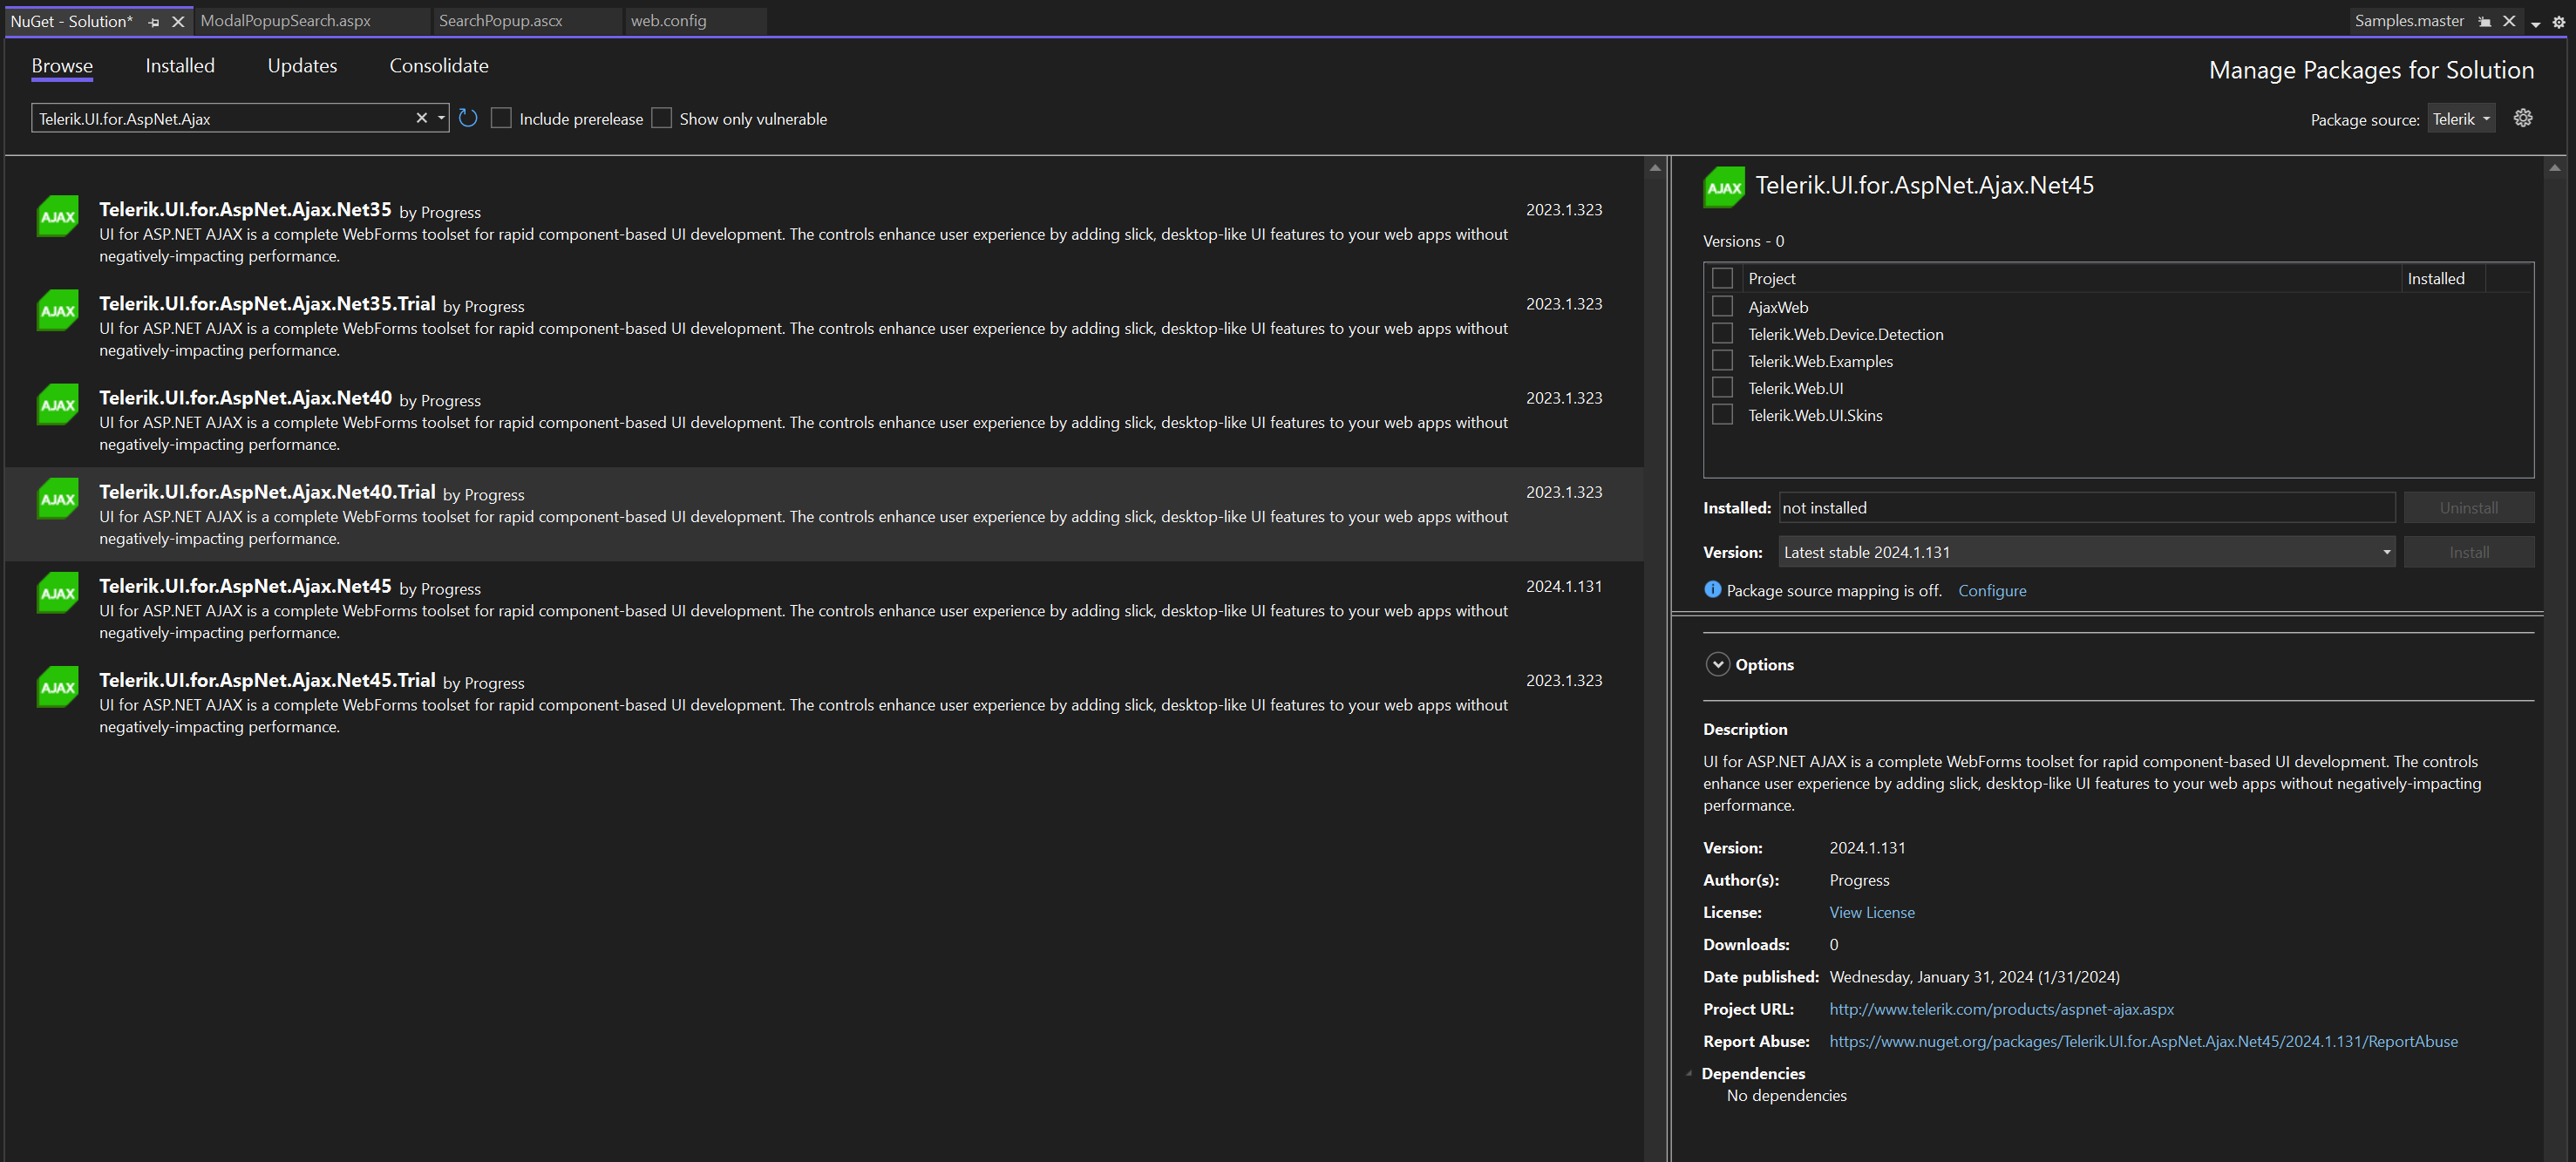Click the Net45.Trial package AJAX icon
The height and width of the screenshot is (1162, 2576).
point(58,687)
